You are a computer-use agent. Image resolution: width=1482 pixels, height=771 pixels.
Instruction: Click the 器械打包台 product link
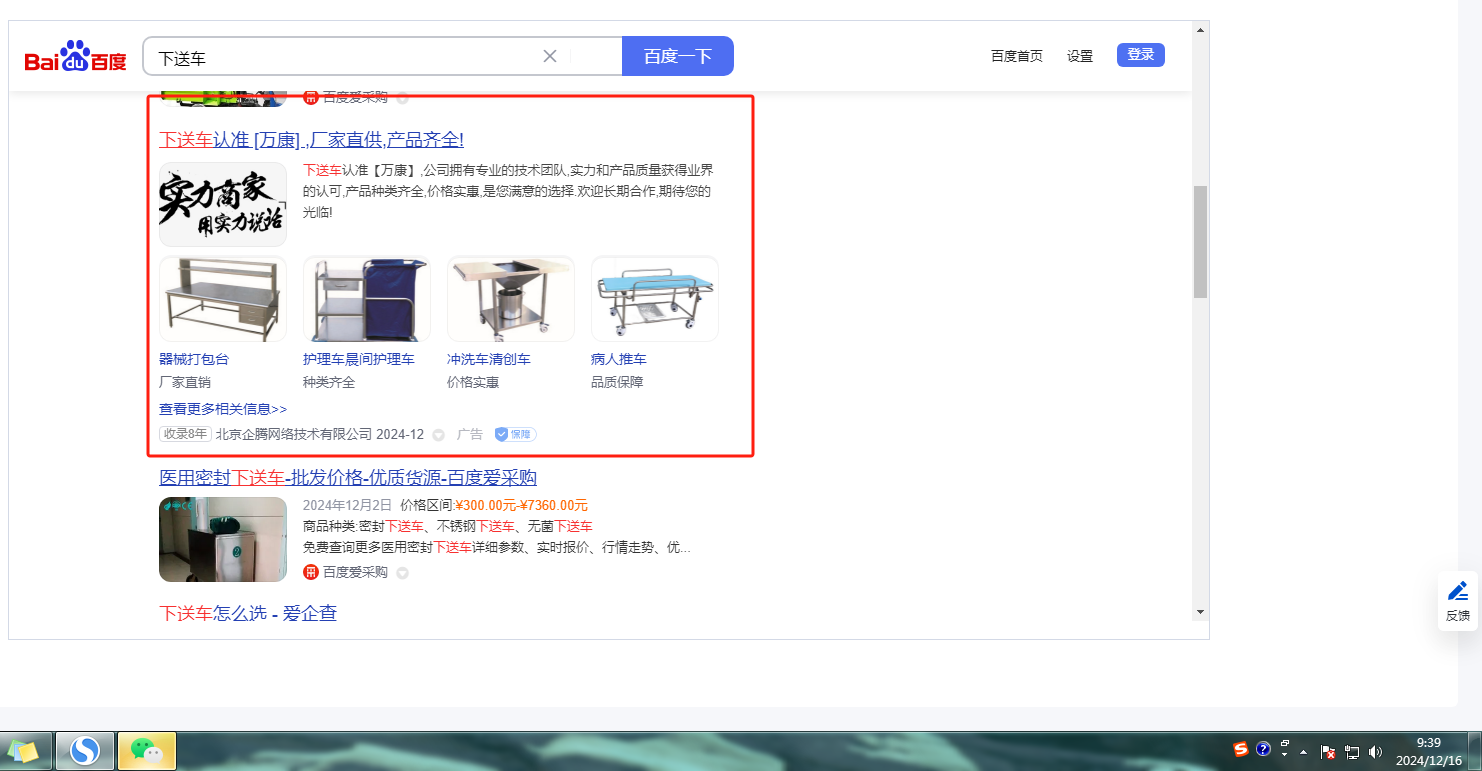[x=194, y=359]
